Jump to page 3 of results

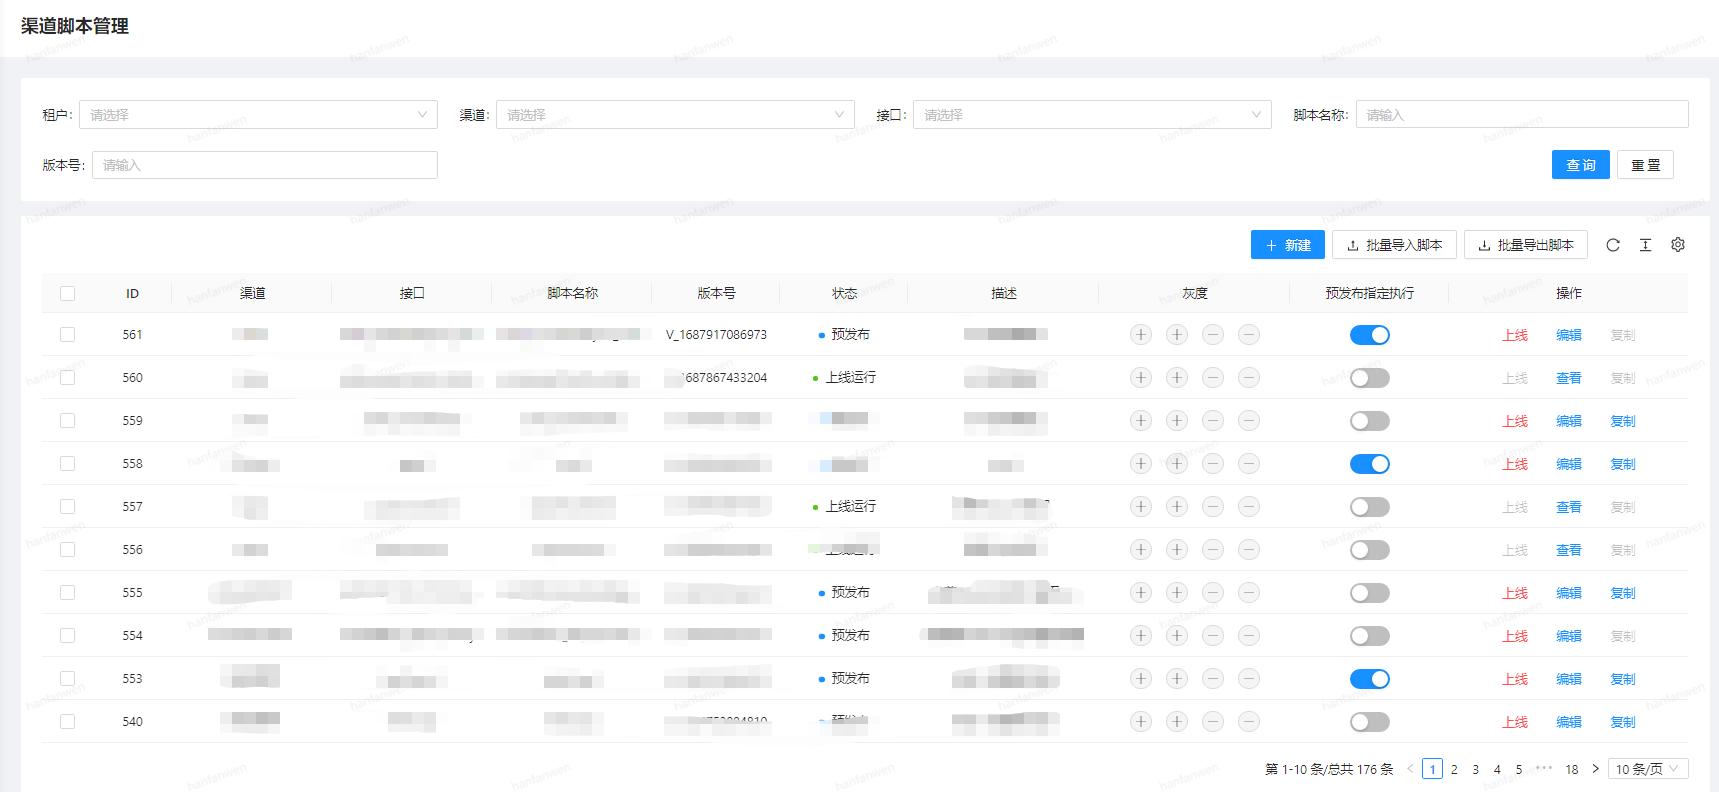[x=1476, y=769]
